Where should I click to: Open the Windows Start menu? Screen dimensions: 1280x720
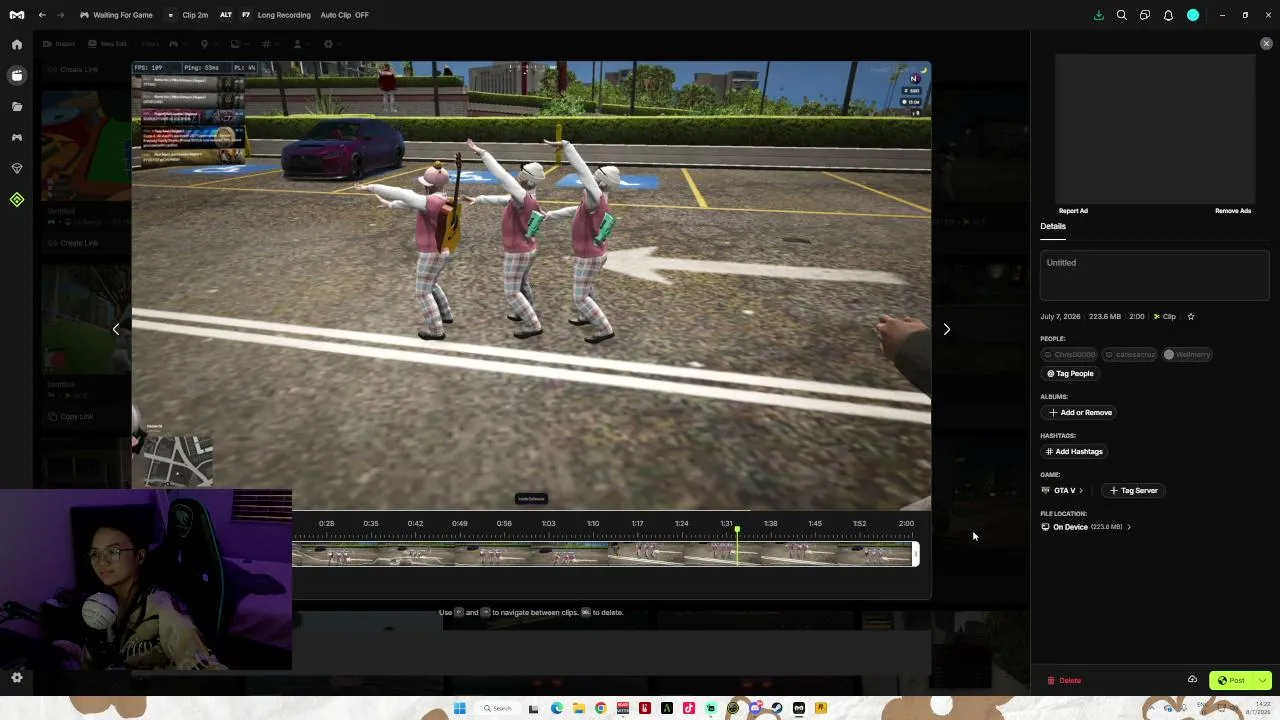[x=459, y=709]
